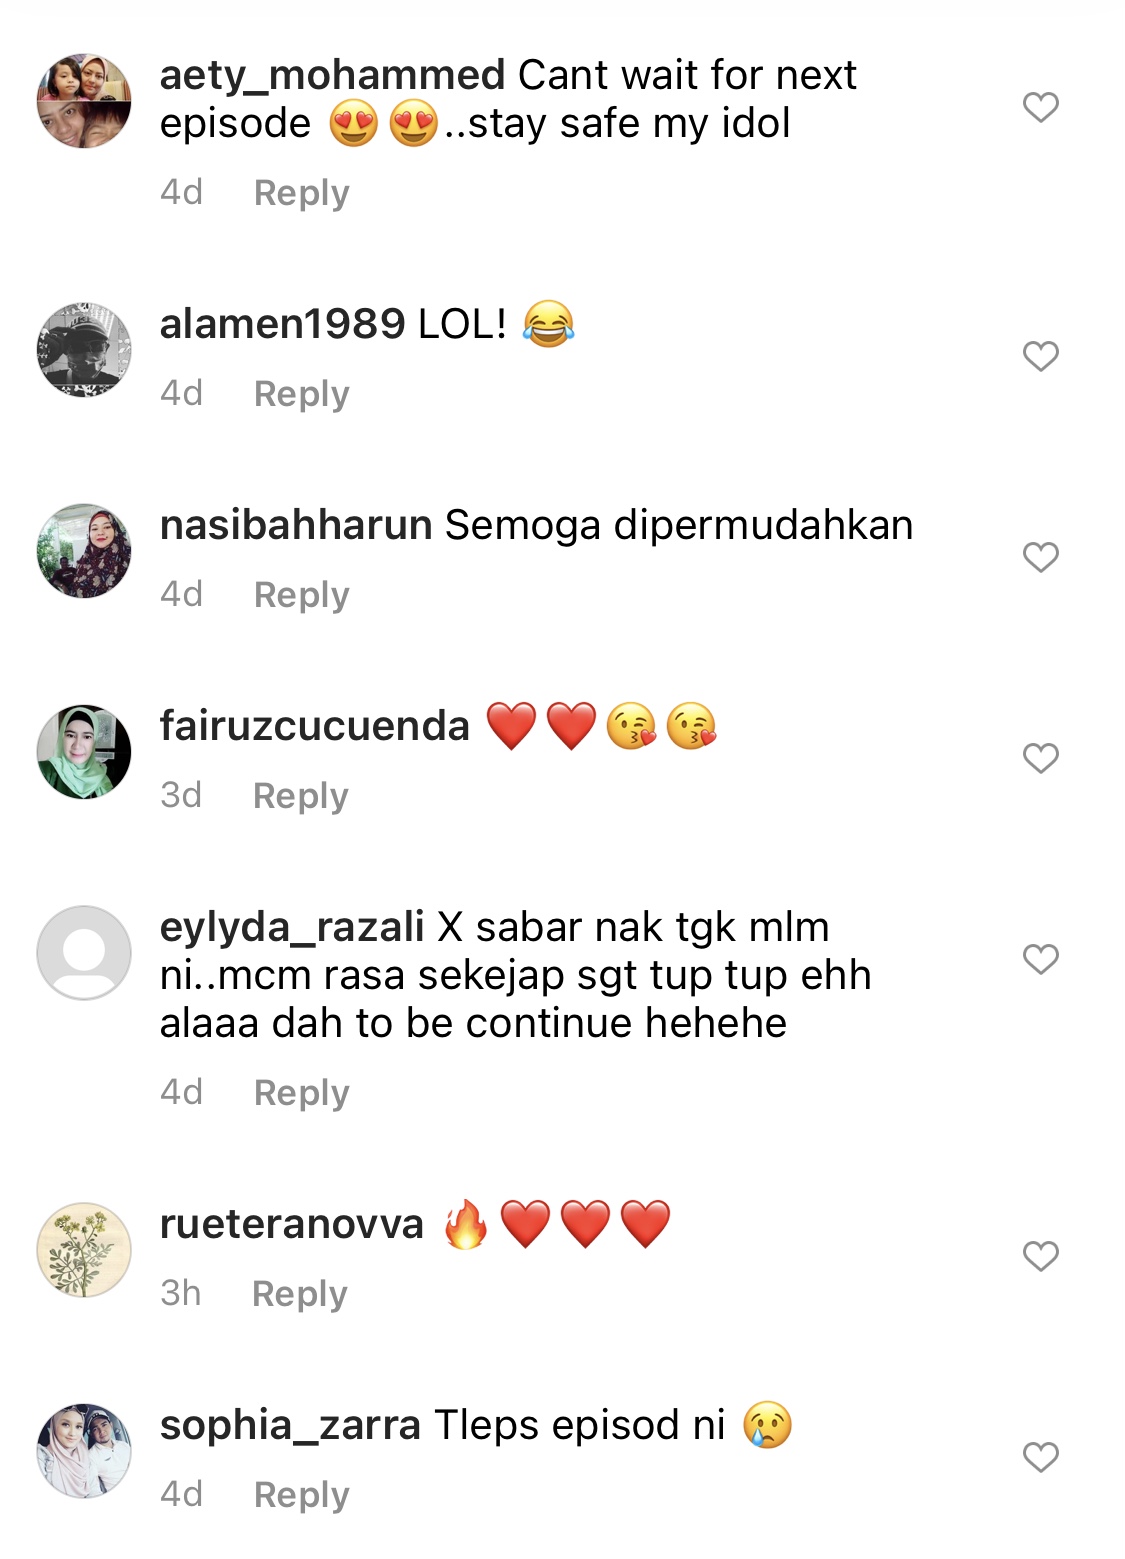
Task: Open aety_mohammed's profile picture
Action: [x=84, y=101]
